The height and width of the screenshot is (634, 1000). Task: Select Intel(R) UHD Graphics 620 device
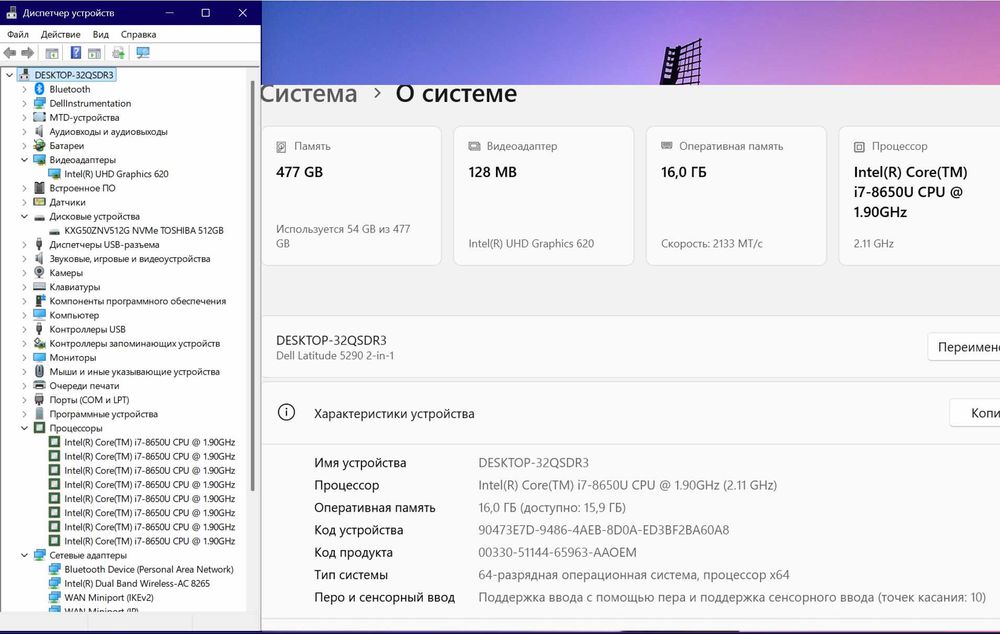click(116, 174)
